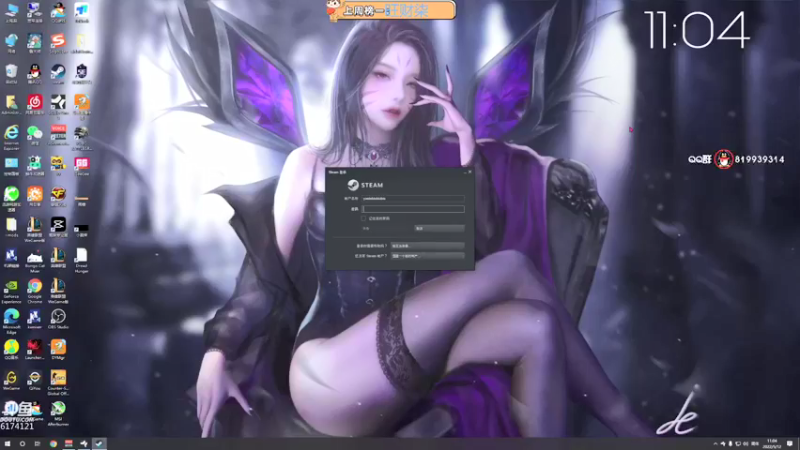Minimize the Steam login window
The image size is (800, 450).
tap(465, 172)
